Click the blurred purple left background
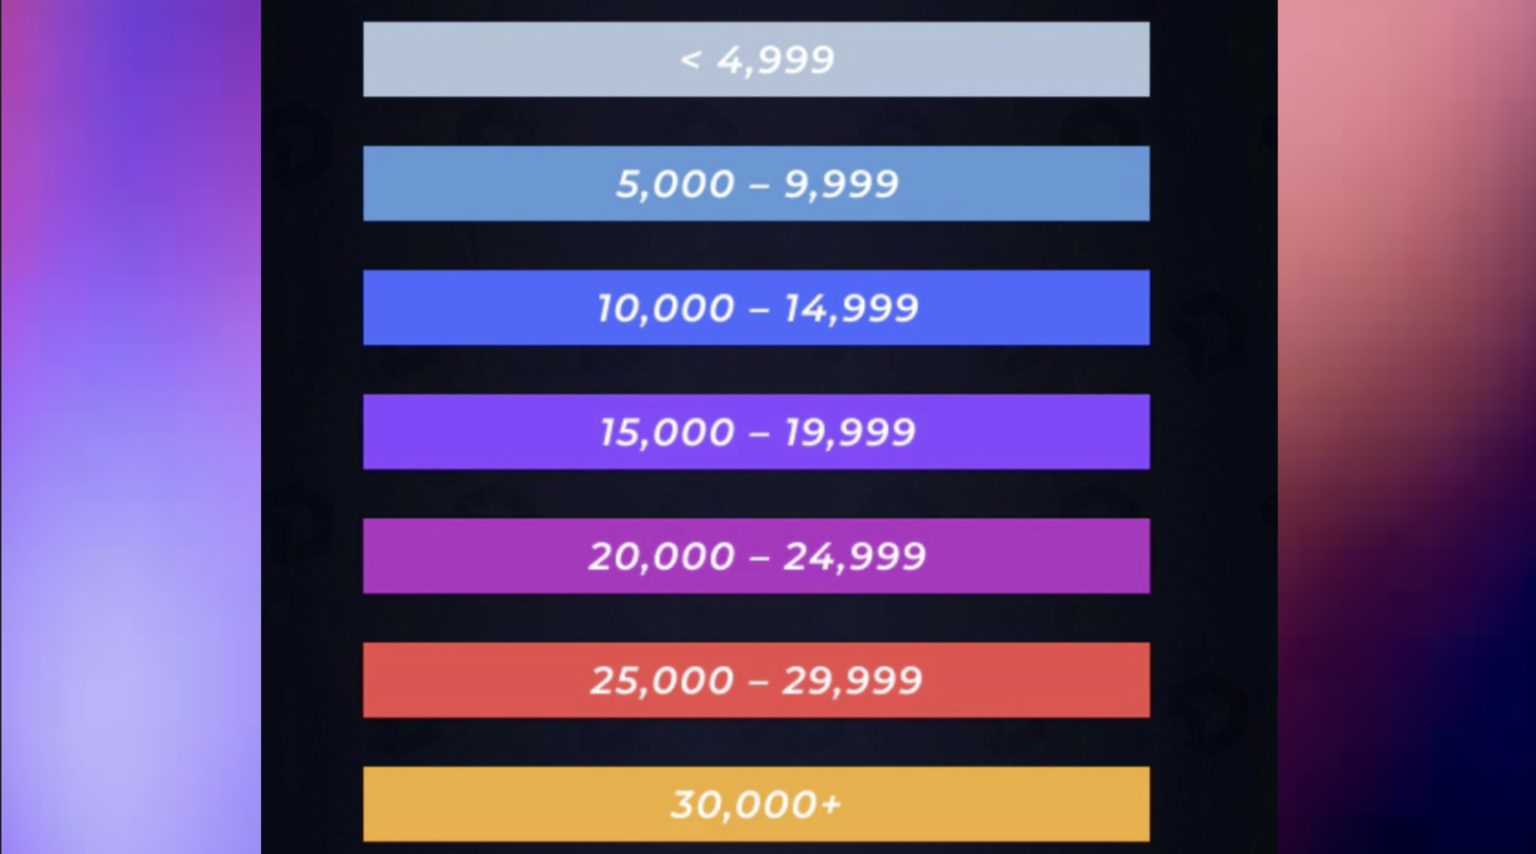 tap(130, 427)
